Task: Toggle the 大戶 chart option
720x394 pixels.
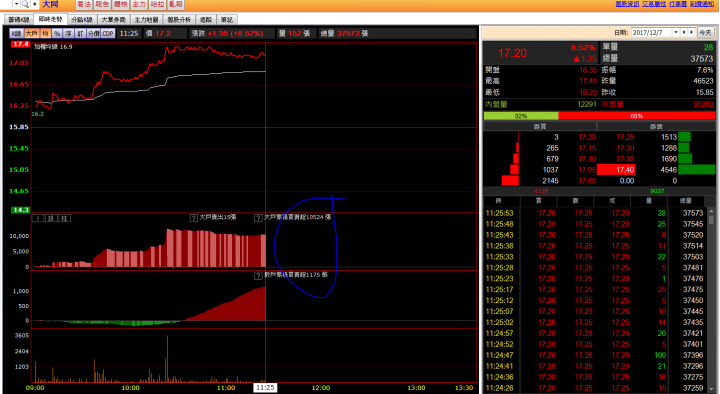Action: point(31,34)
